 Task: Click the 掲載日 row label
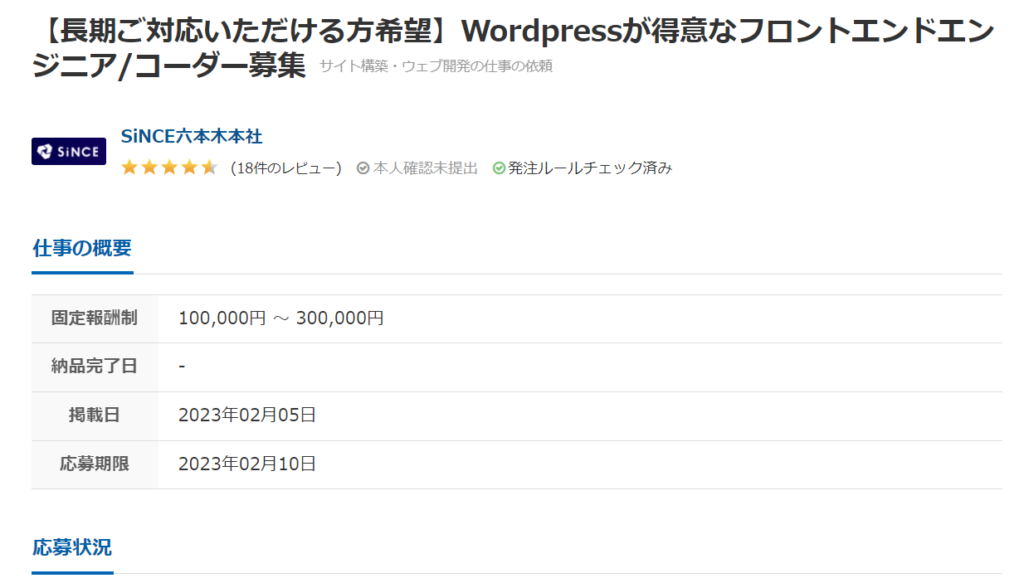click(95, 415)
